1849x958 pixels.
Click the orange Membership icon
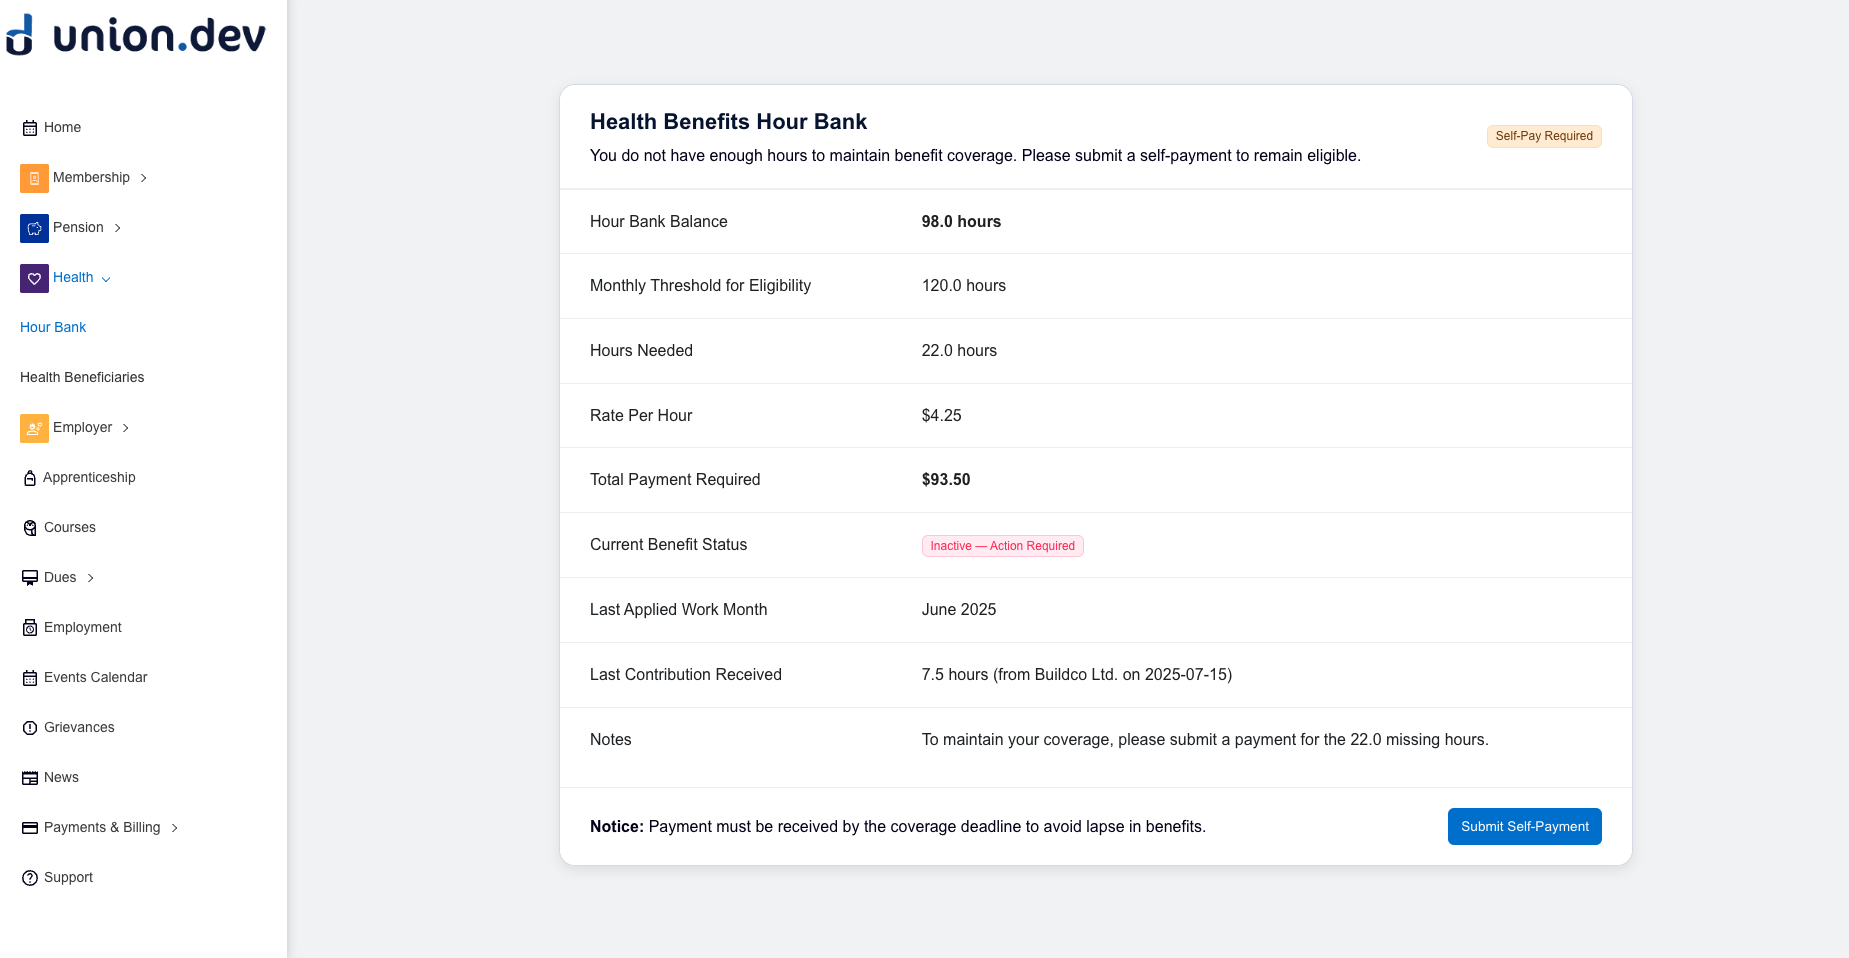34,178
